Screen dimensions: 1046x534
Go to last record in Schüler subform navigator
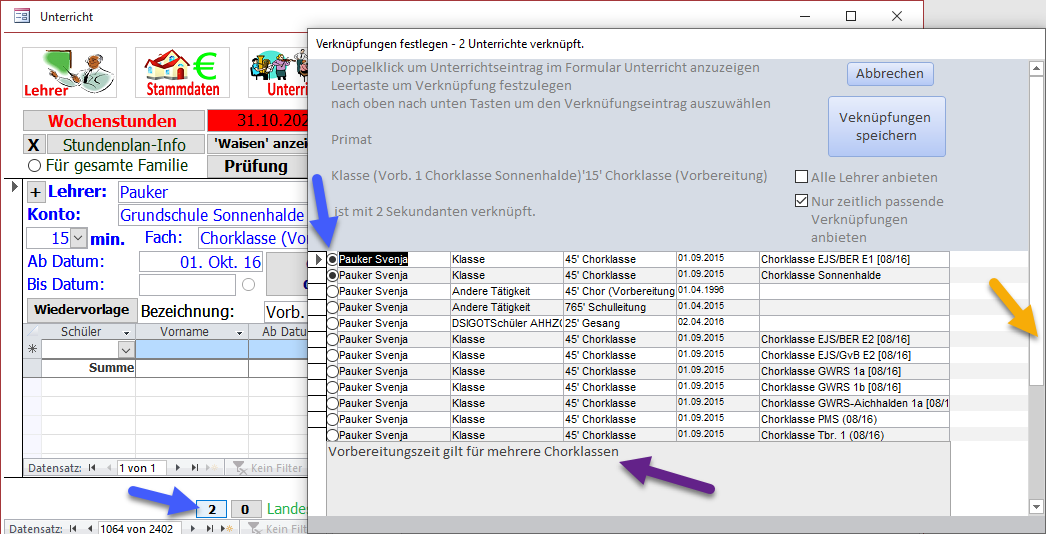click(194, 467)
